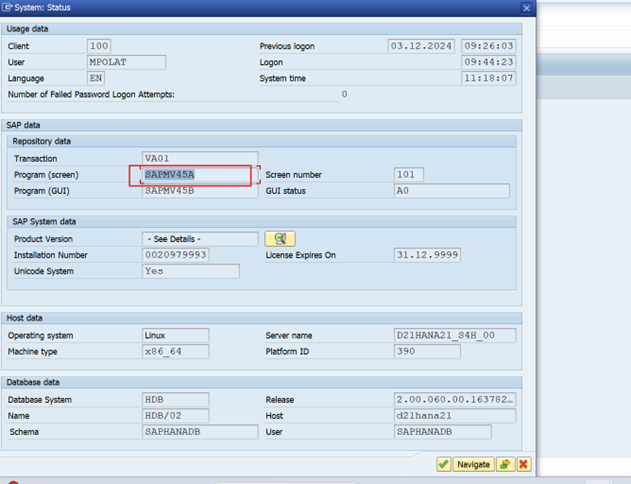
Task: Click Logon time field 09:44:23
Action: pyautogui.click(x=489, y=62)
